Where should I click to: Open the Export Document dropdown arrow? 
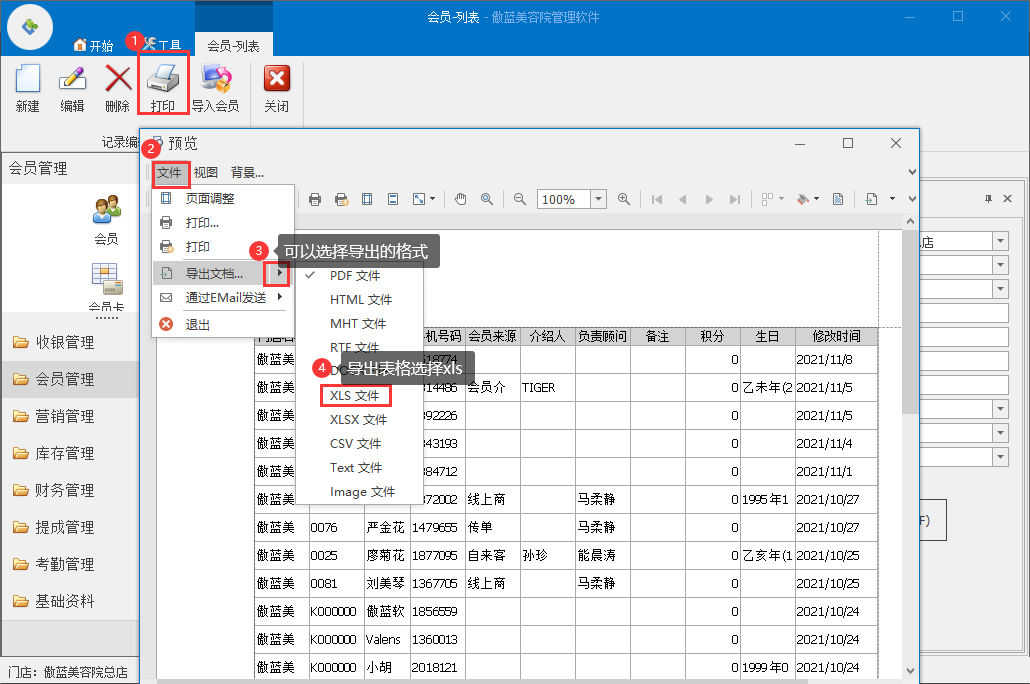pos(892,199)
